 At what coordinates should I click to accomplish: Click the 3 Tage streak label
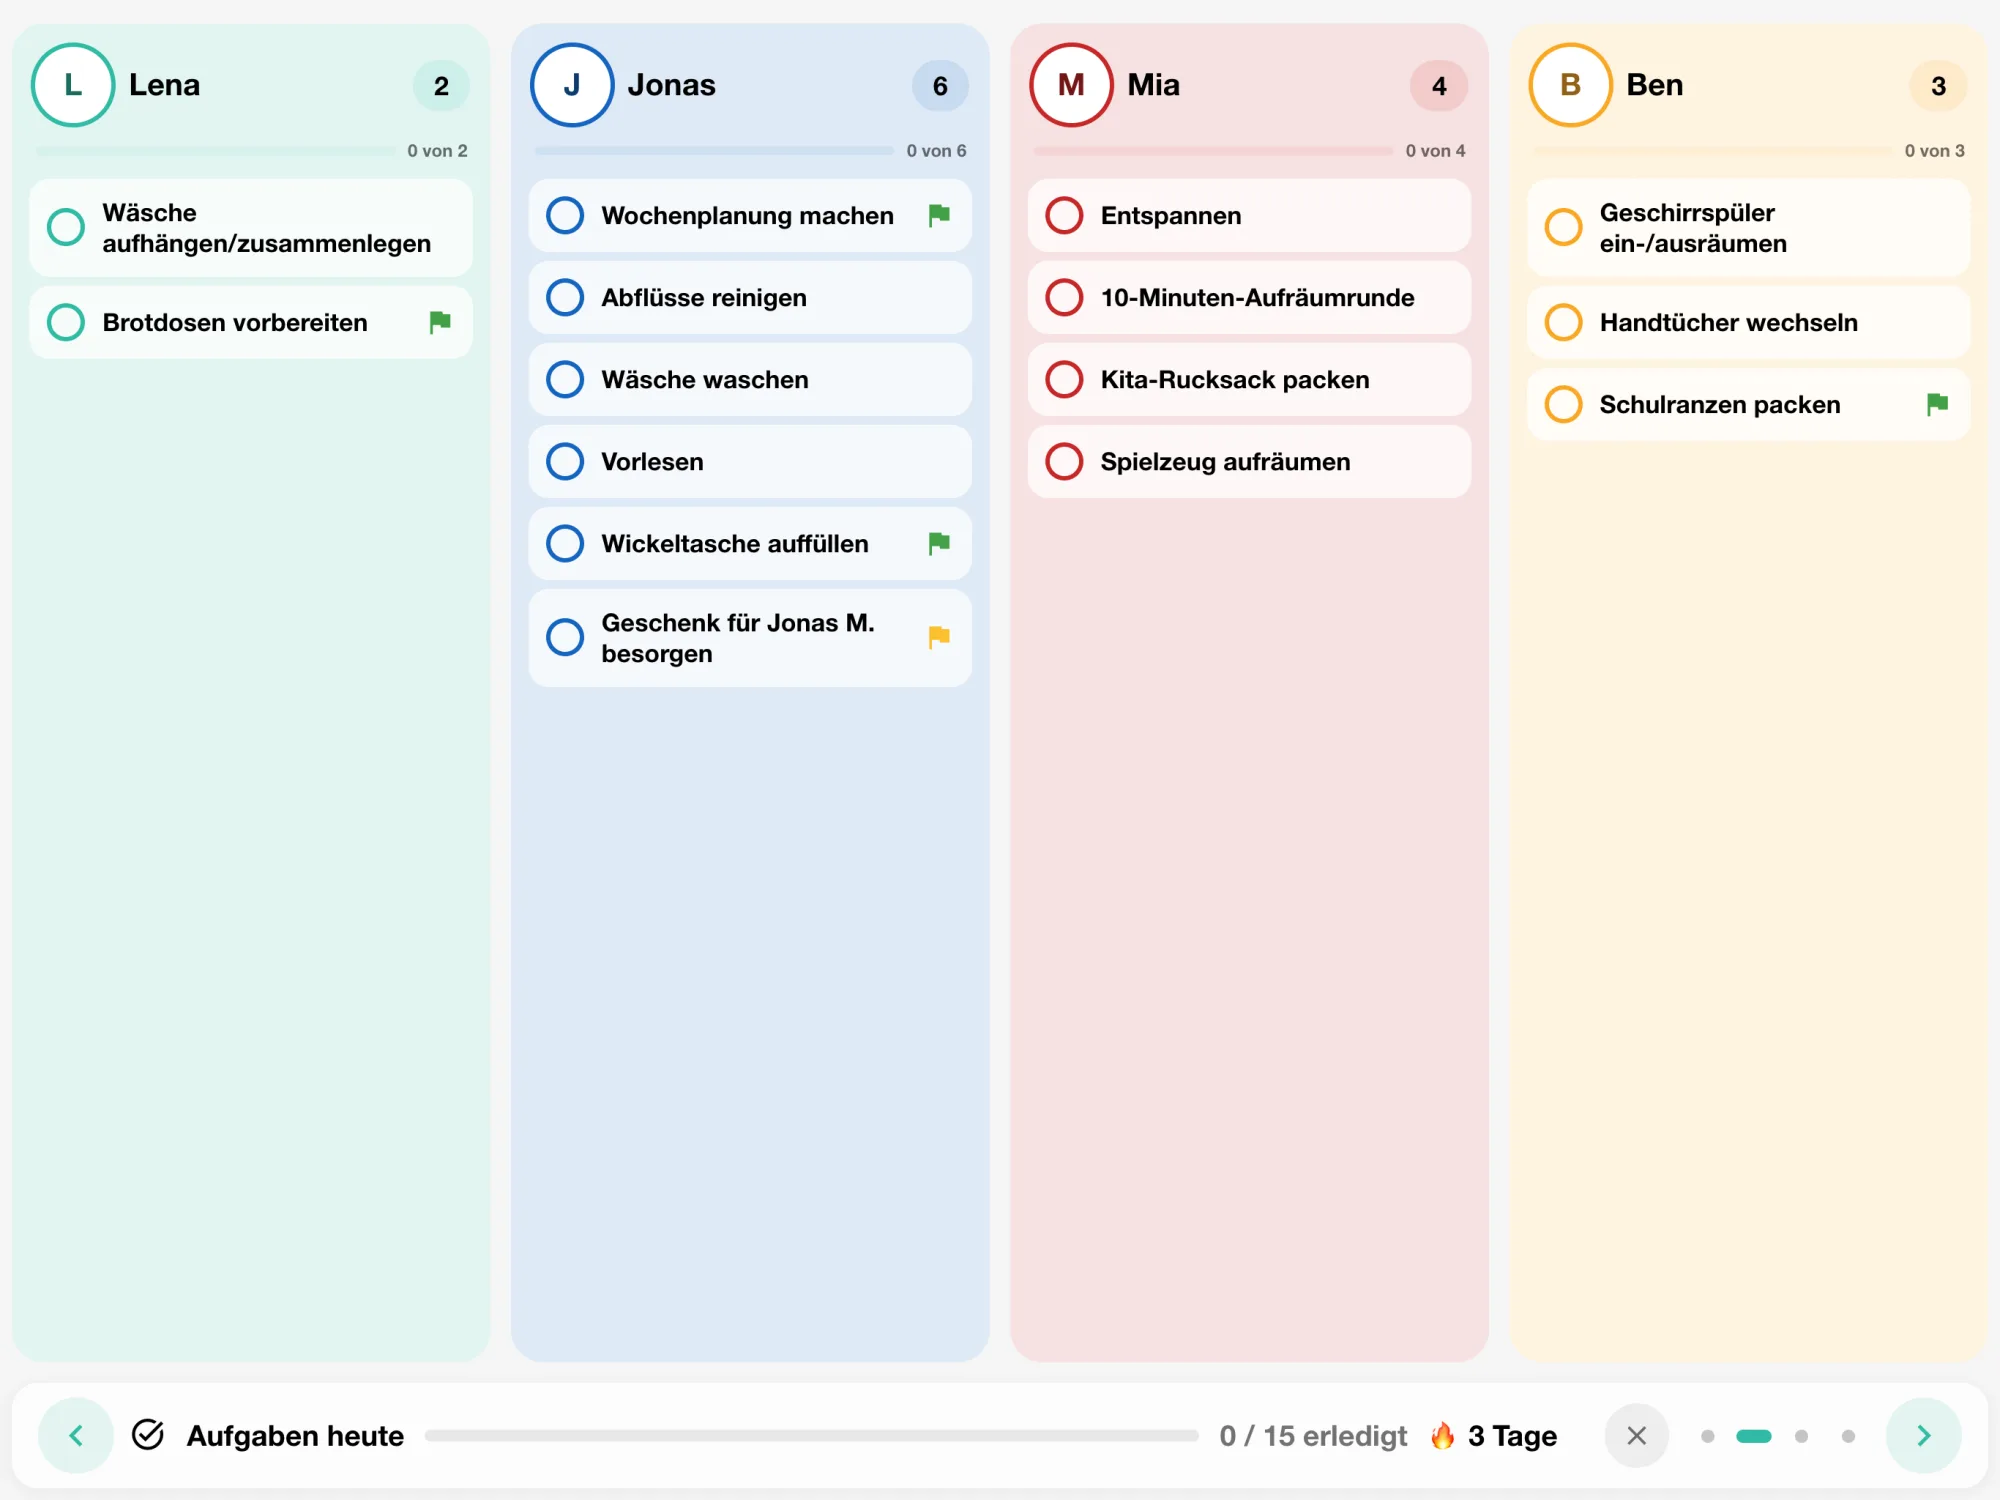point(1512,1436)
